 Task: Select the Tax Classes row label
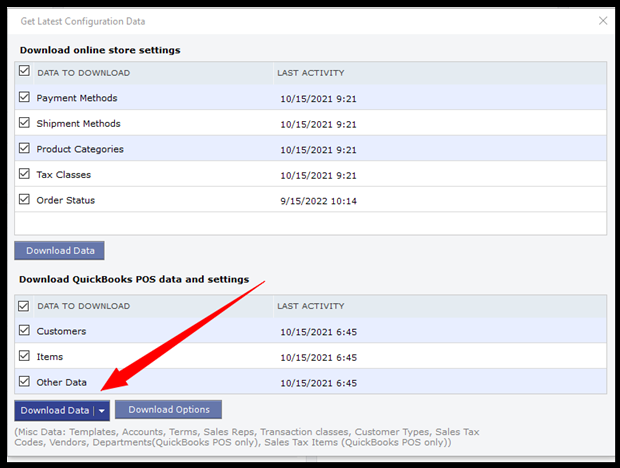[64, 175]
